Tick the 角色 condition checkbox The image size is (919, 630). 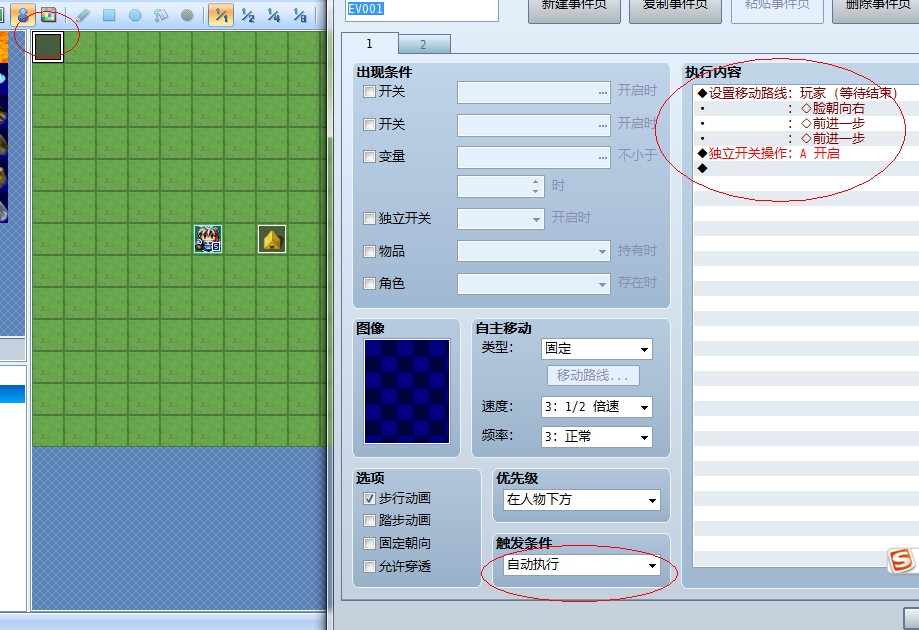pyautogui.click(x=369, y=284)
